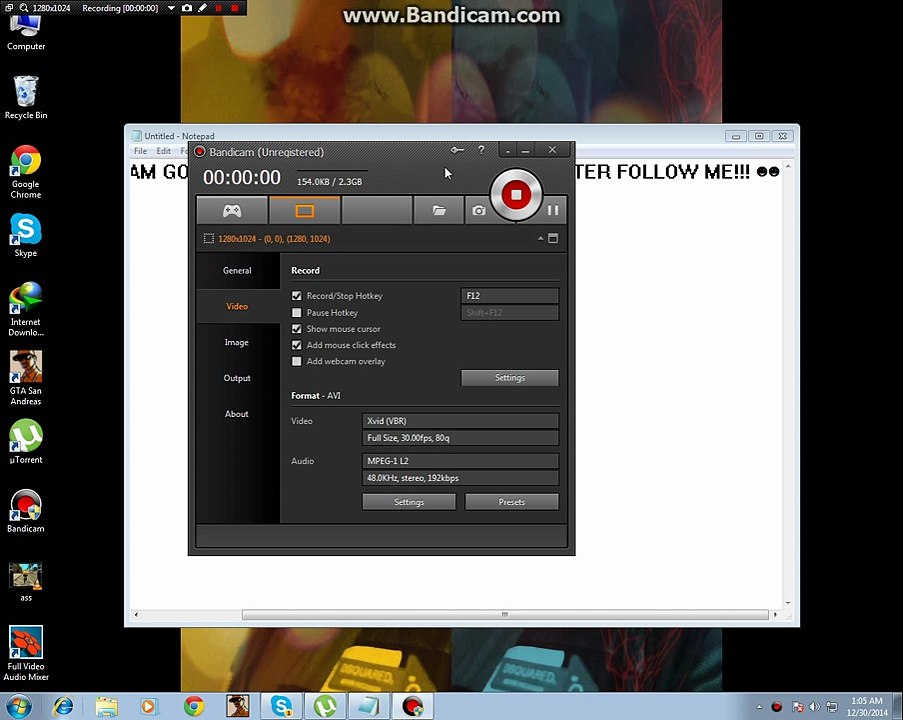This screenshot has height=720, width=903.
Task: Click Settings button under Format section
Action: point(409,502)
